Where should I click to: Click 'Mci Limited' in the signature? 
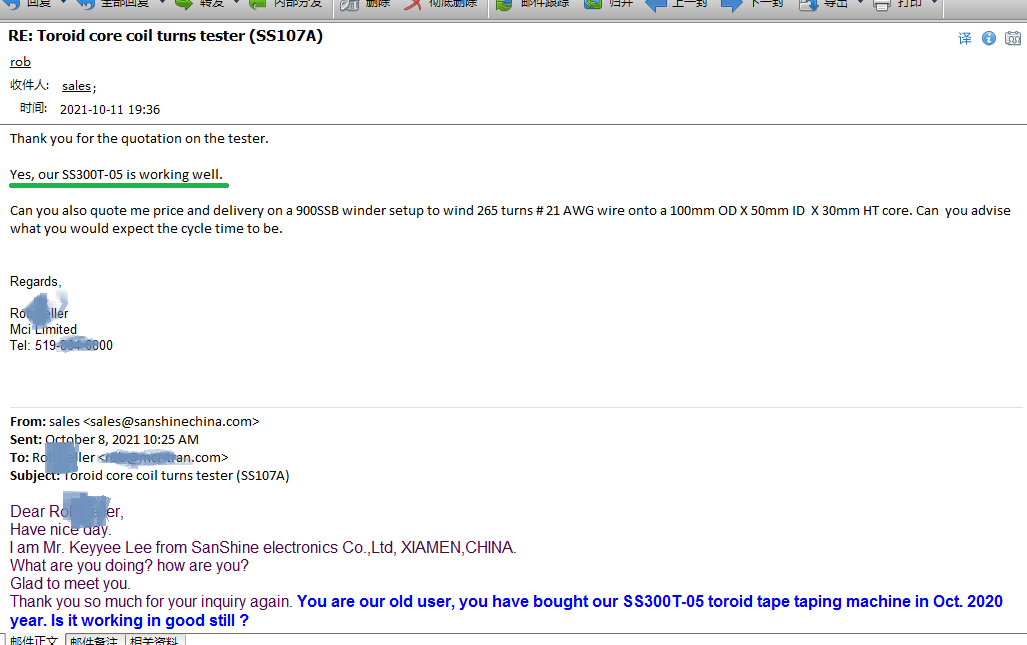pyautogui.click(x=43, y=329)
